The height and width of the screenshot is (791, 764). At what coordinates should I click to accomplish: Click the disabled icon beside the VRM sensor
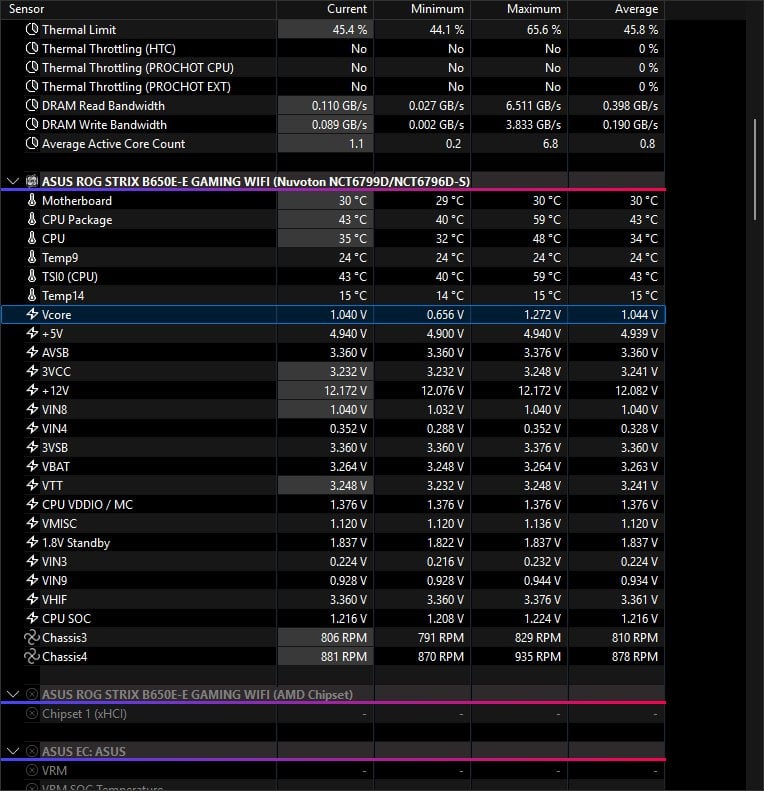(31, 771)
